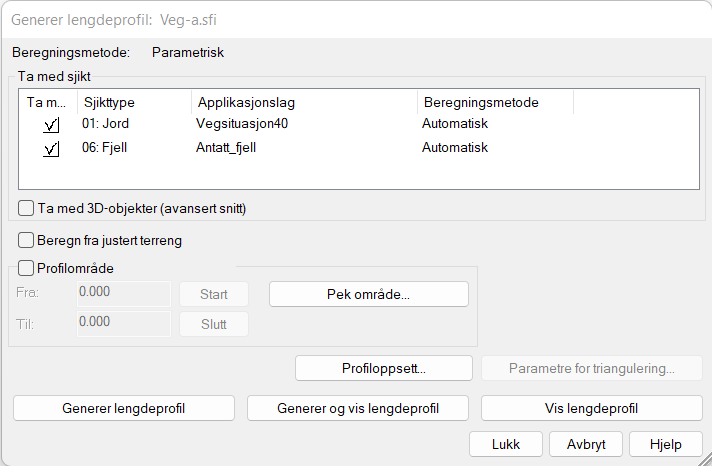The height and width of the screenshot is (466, 712).
Task: Open Profiloppsett... settings
Action: tap(384, 368)
